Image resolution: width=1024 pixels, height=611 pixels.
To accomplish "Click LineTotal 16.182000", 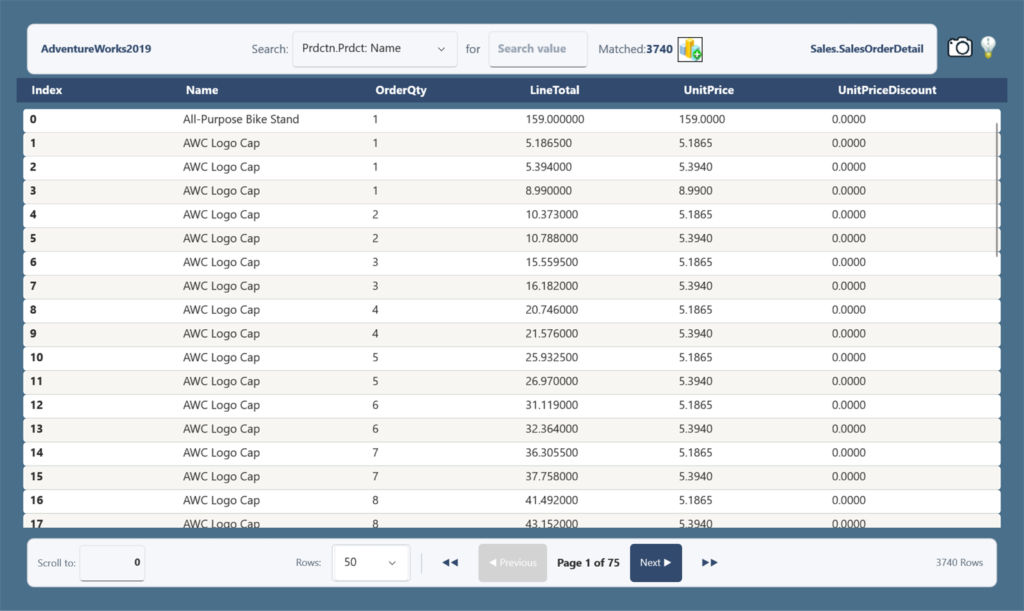I will (x=552, y=286).
